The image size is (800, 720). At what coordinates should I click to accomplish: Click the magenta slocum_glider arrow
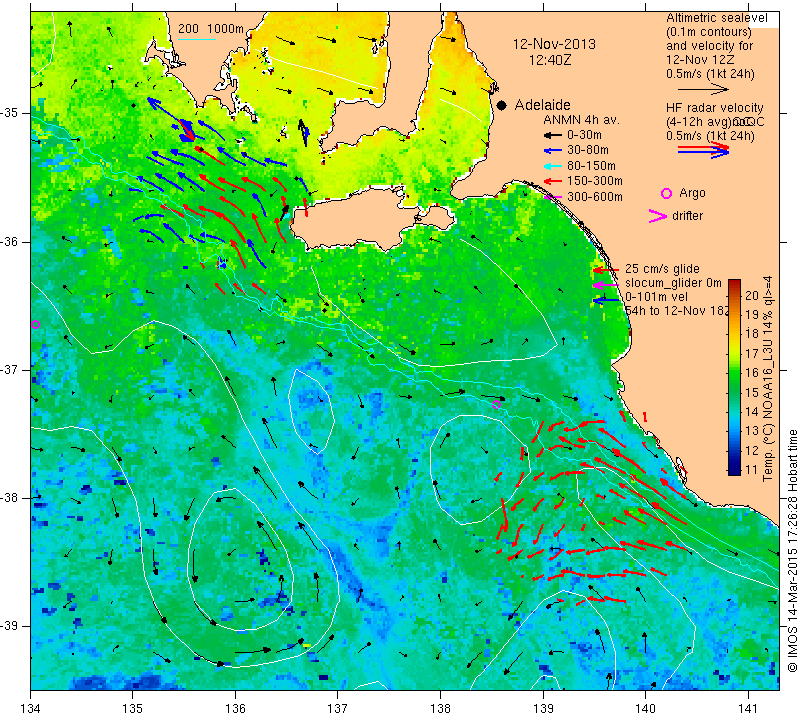click(x=606, y=285)
